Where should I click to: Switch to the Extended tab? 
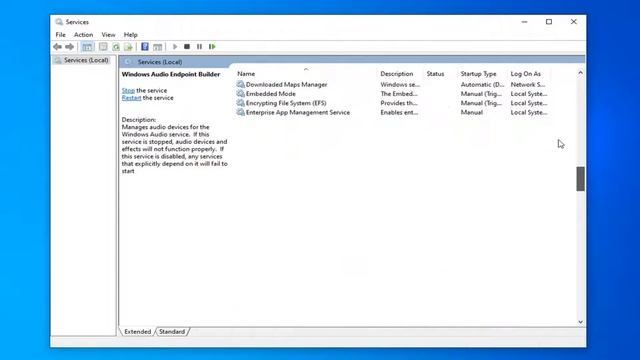tap(138, 332)
